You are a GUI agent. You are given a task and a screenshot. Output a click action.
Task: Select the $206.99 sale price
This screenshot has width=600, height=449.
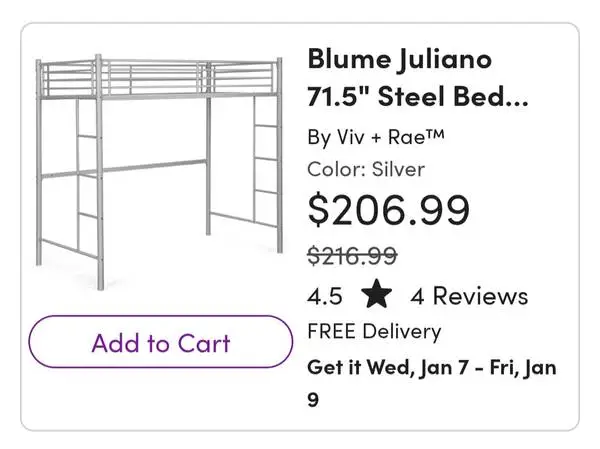click(x=388, y=210)
